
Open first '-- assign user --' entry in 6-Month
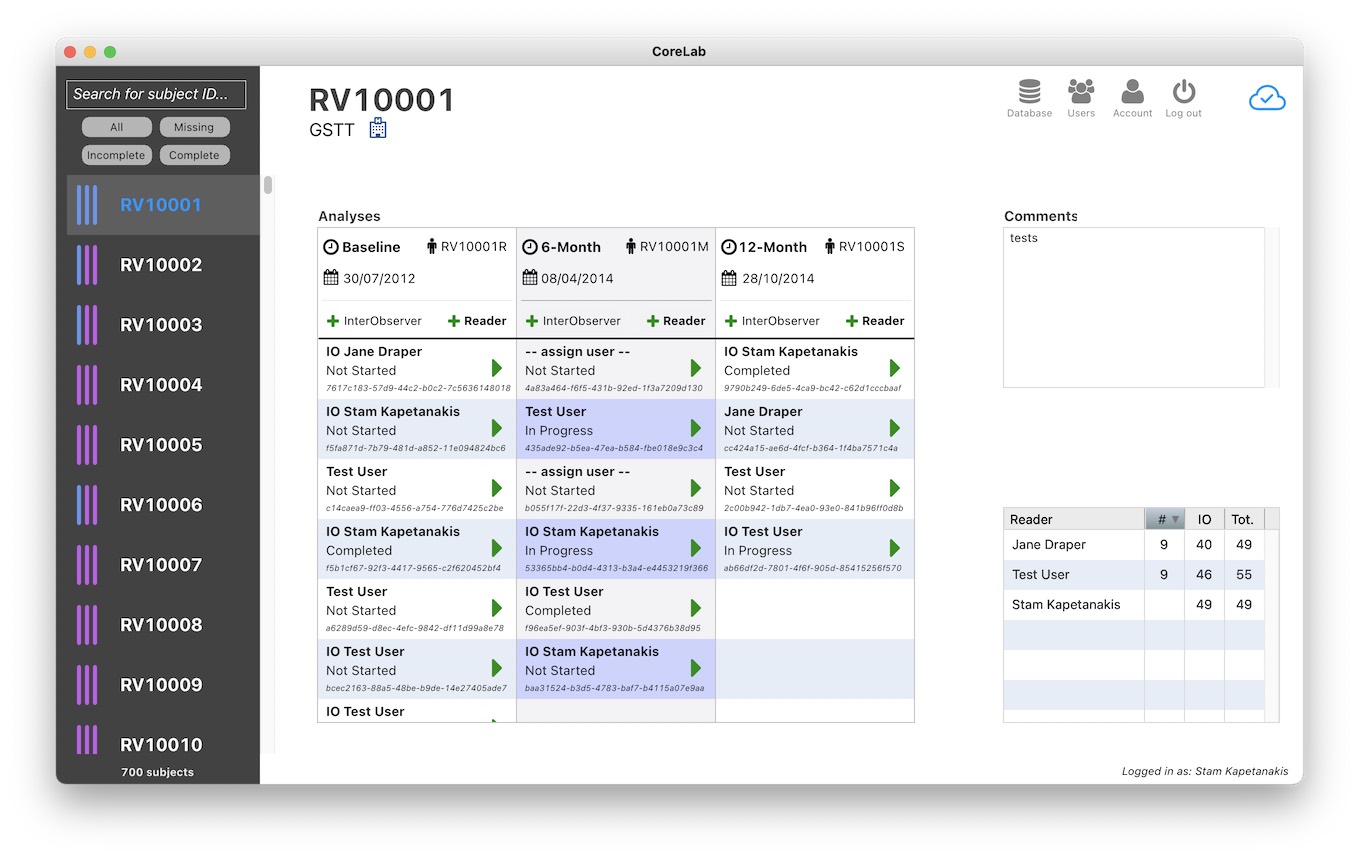tap(578, 352)
